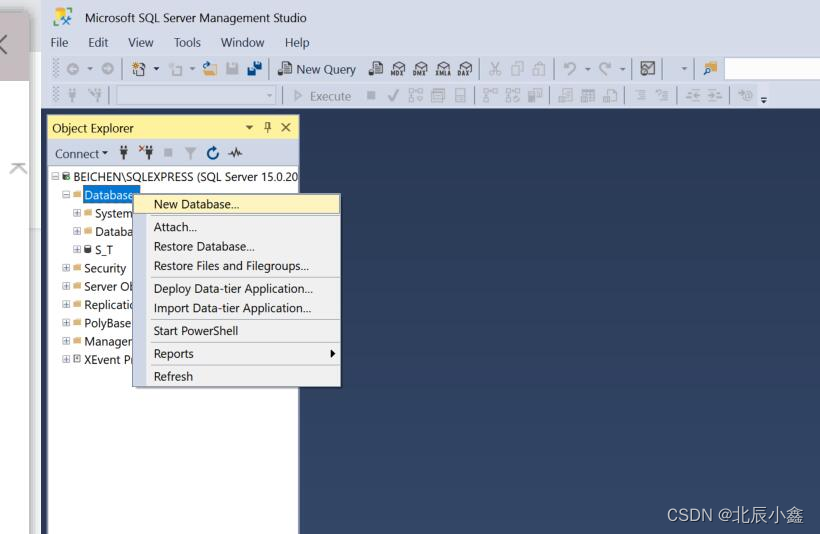
Task: Choose Restore Database... from context menu
Action: (237, 246)
